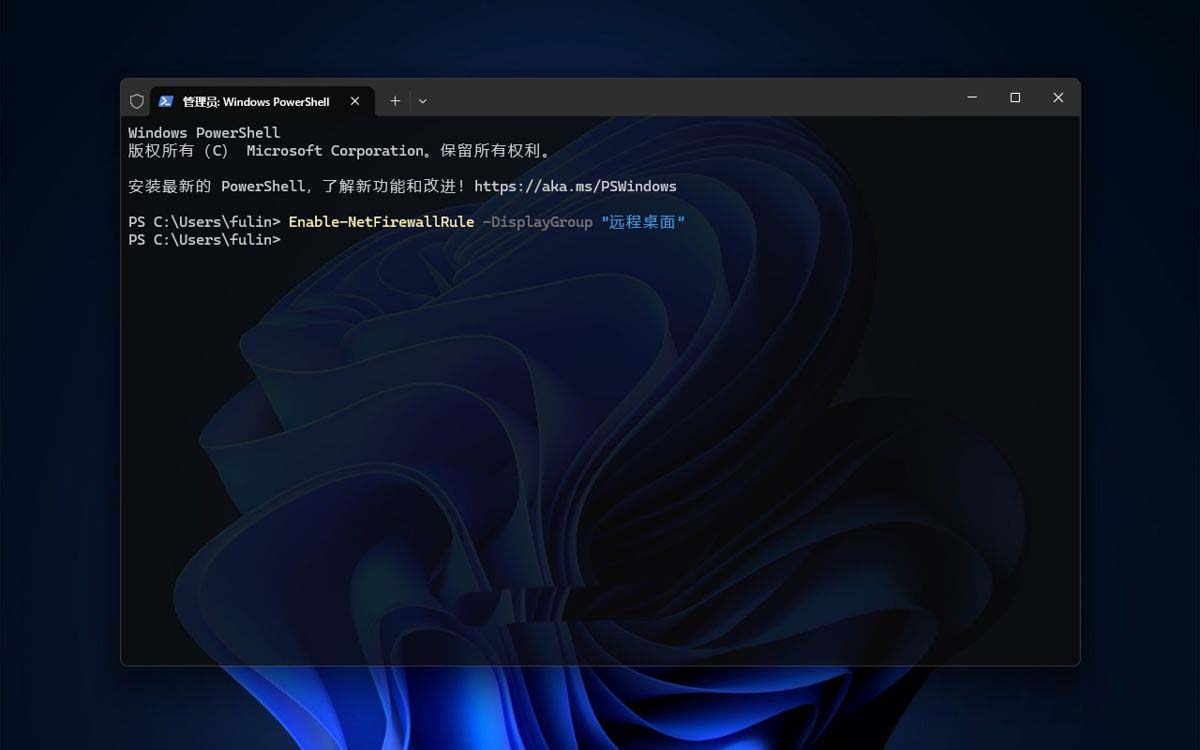Click the empty PS C:\Users\fulin> prompt line
This screenshot has width=1200, height=750.
[x=204, y=240]
